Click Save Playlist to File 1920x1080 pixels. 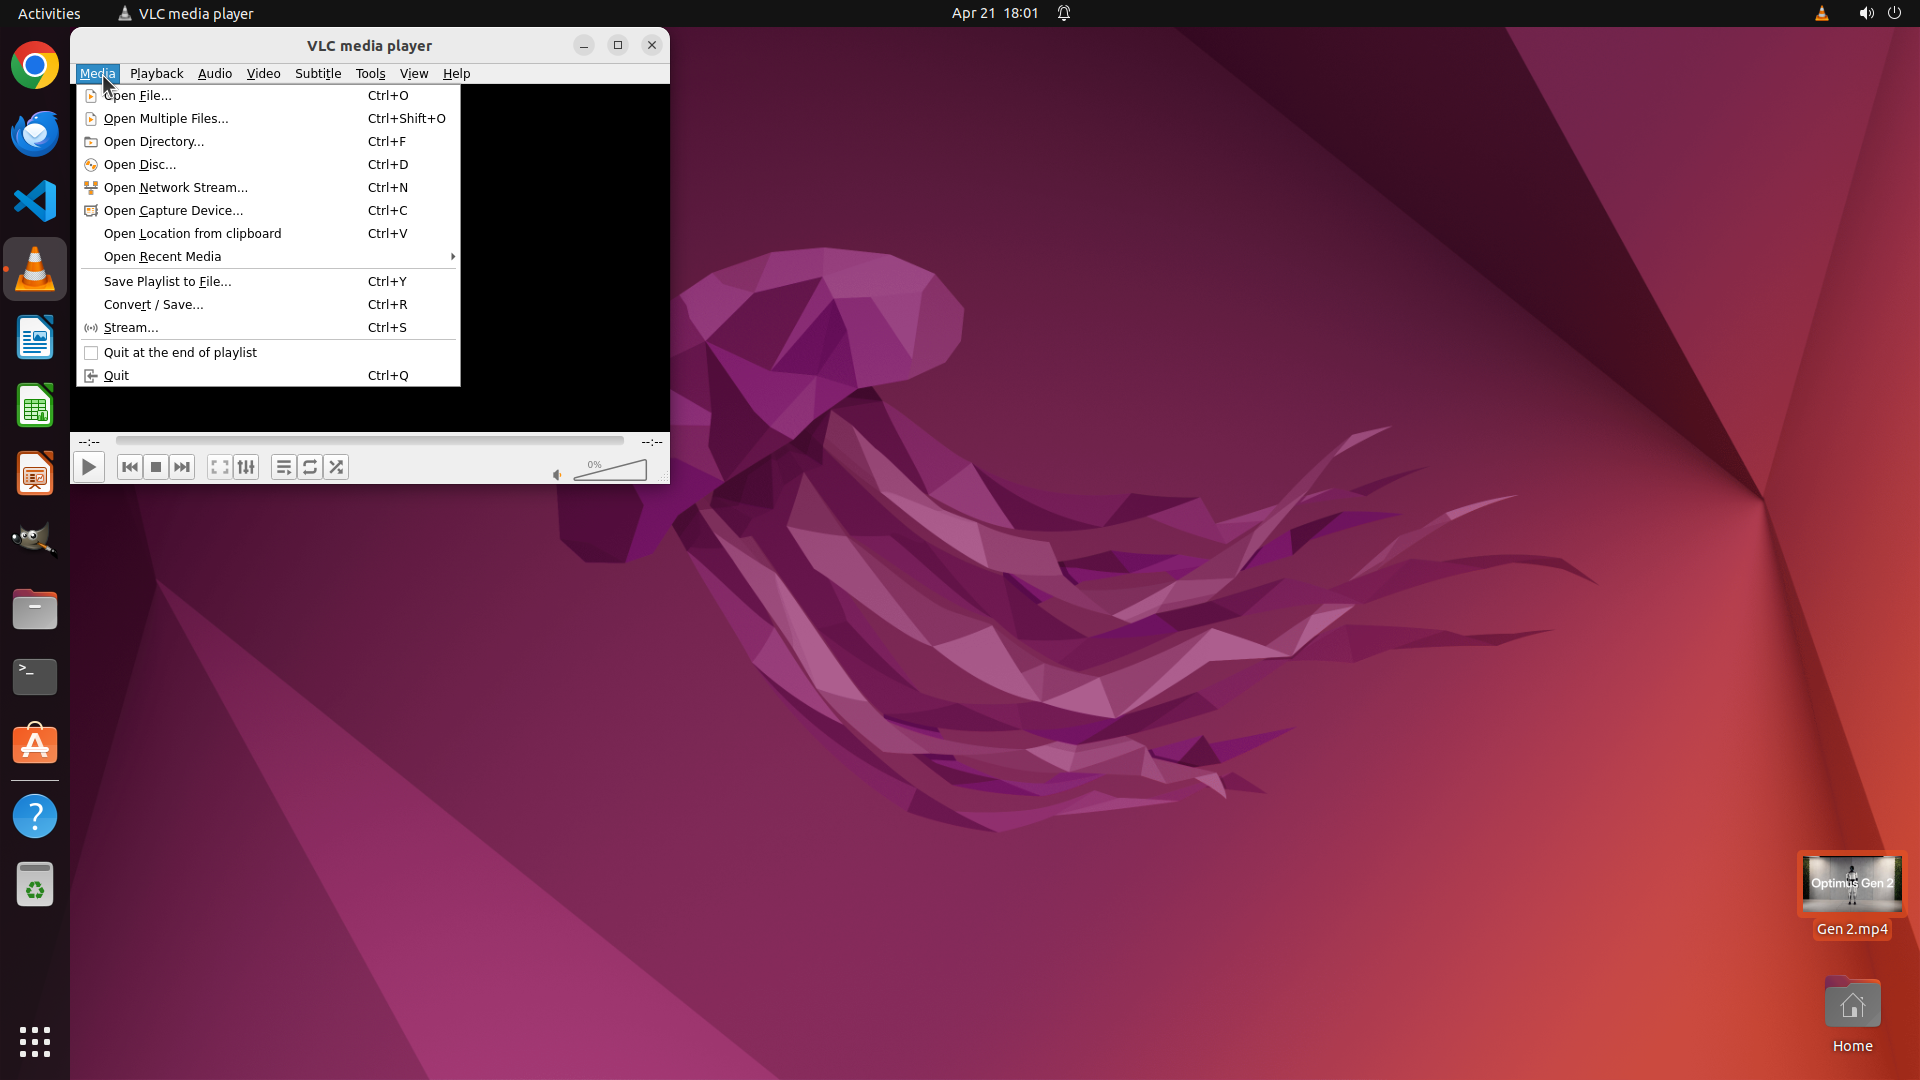[x=168, y=282]
